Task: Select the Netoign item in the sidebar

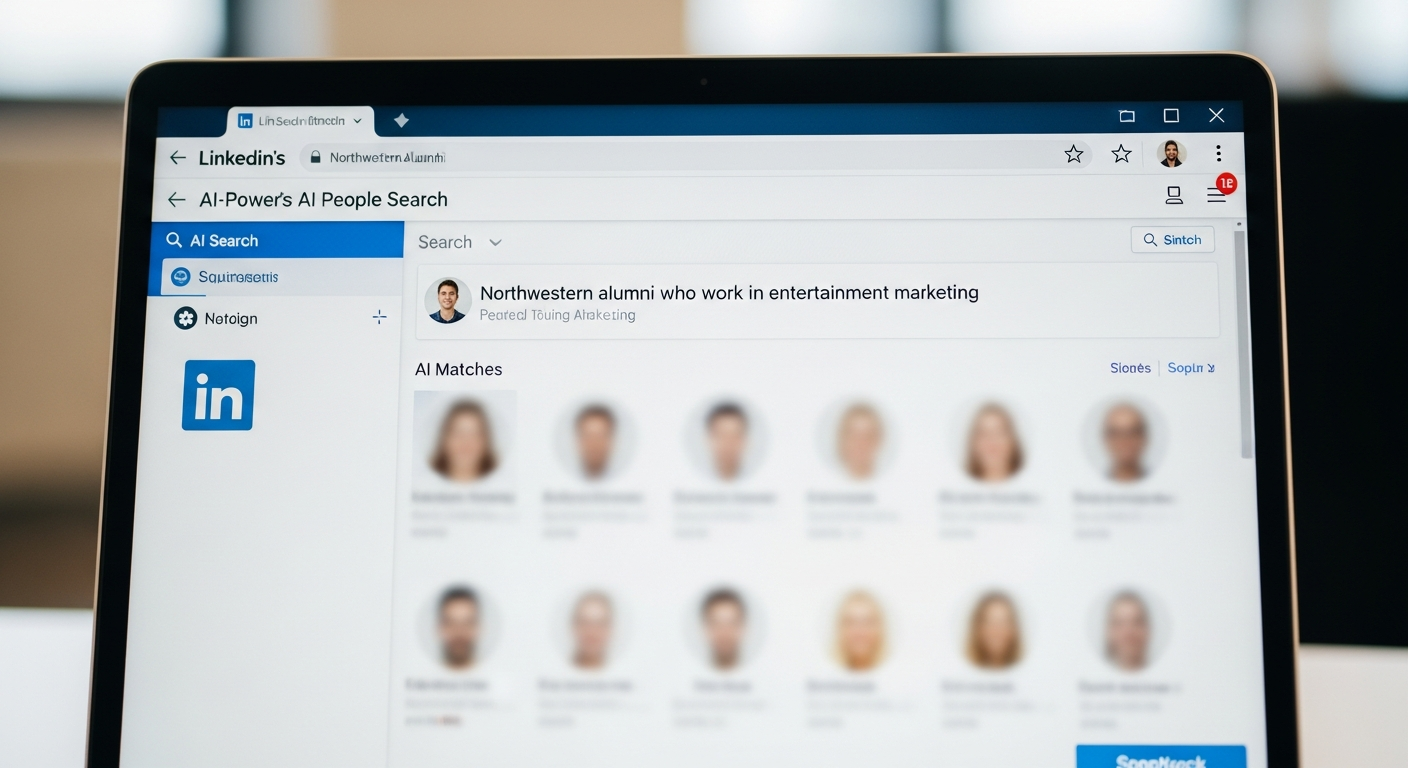Action: (x=231, y=319)
